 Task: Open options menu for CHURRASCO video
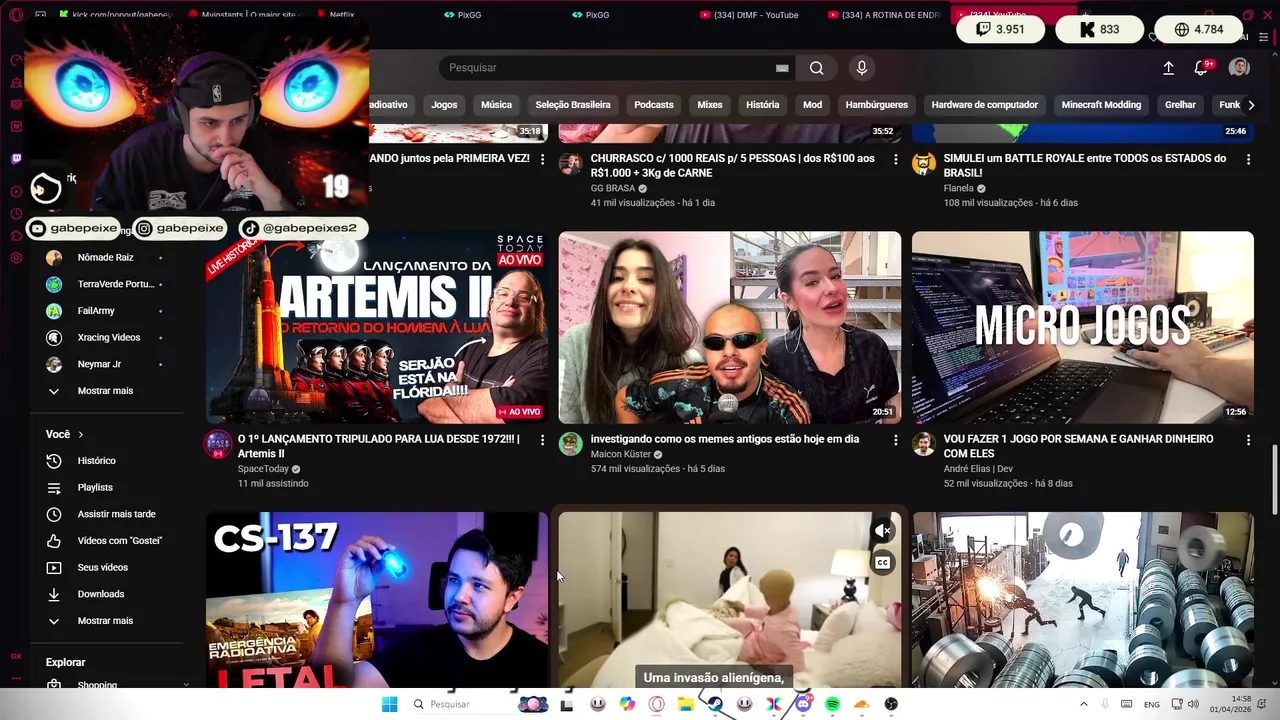(895, 160)
